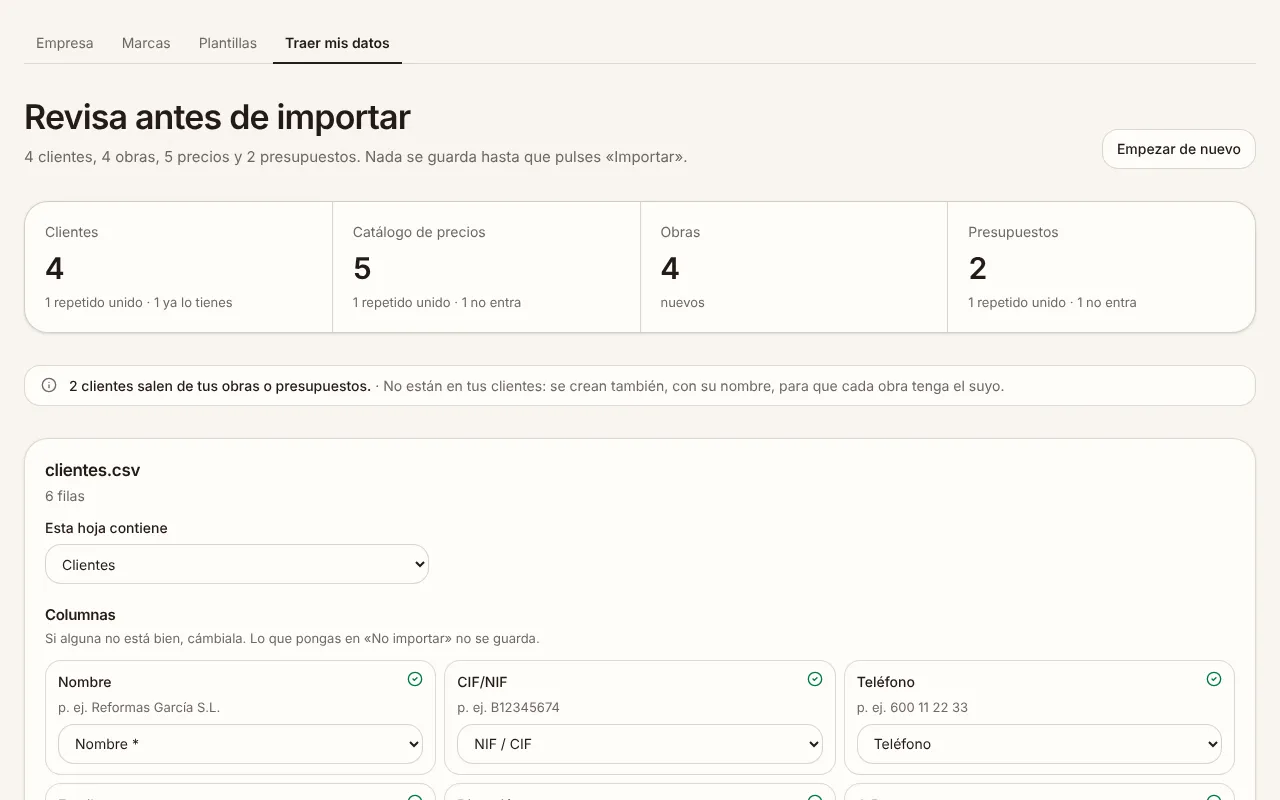
Task: Click the info icon in the clients notice
Action: coord(49,385)
